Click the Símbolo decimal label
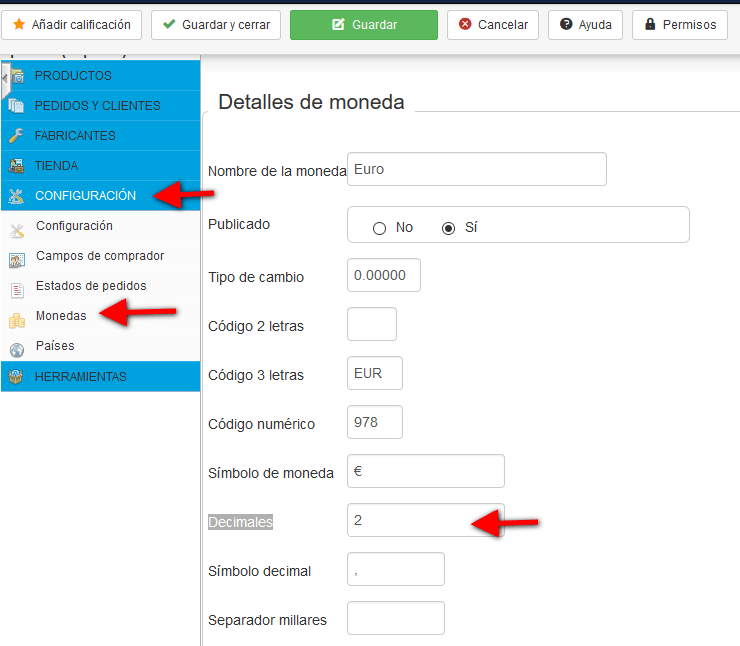The image size is (740, 646). click(x=260, y=571)
